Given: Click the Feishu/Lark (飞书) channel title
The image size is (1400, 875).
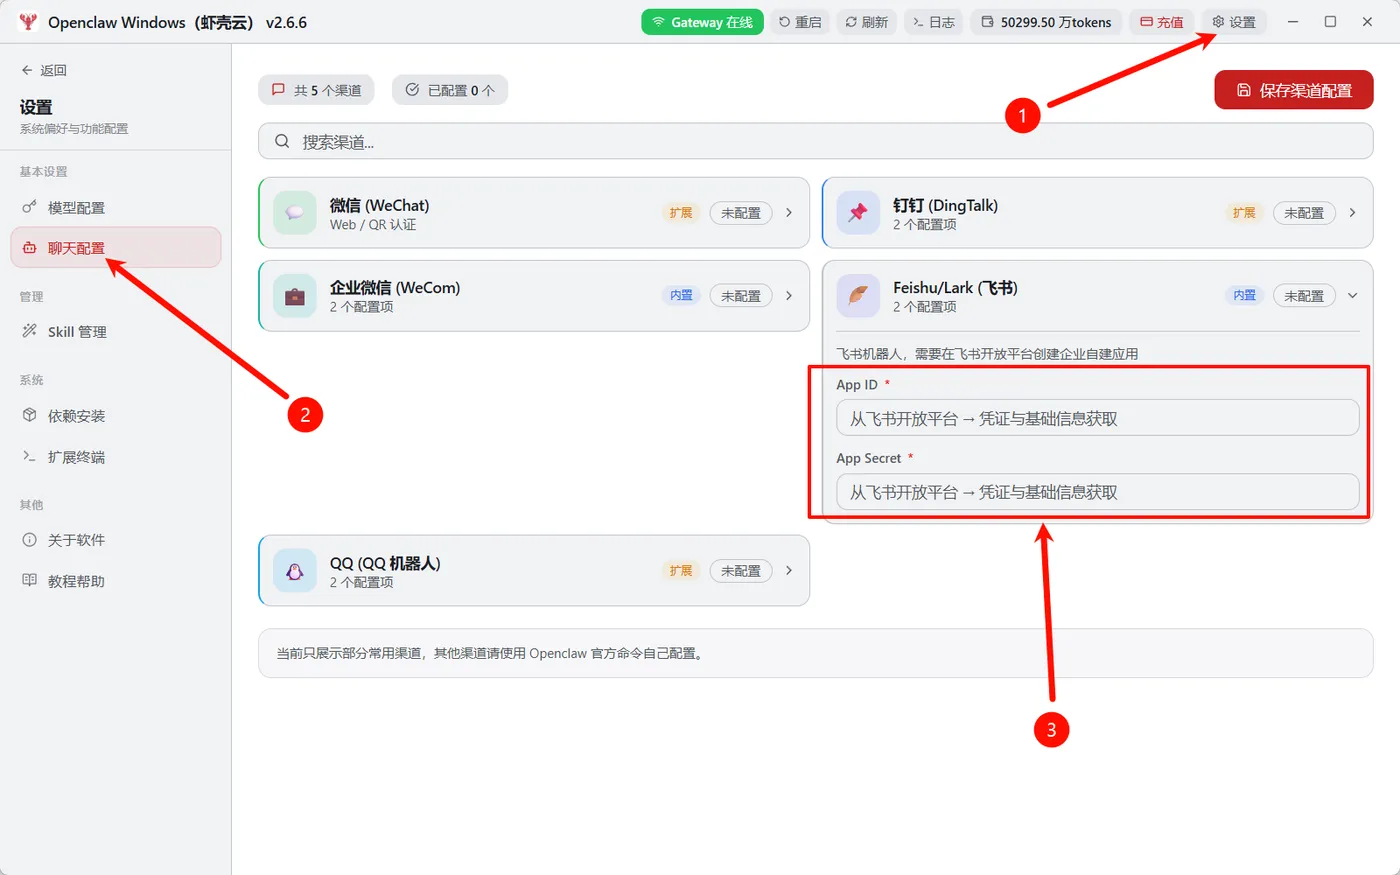Looking at the screenshot, I should coord(955,288).
